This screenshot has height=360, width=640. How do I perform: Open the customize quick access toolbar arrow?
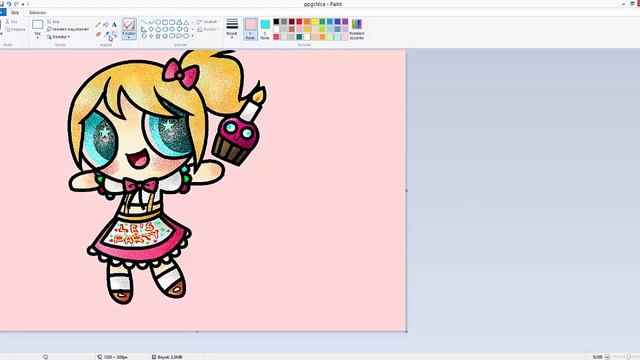[x=23, y=4]
